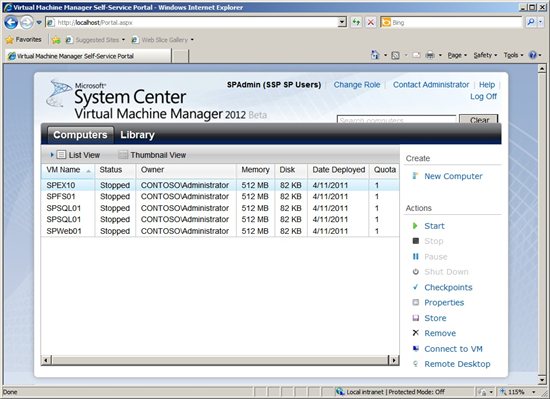Image resolution: width=550 pixels, height=399 pixels.
Task: Select the Library tab
Action: point(137,135)
